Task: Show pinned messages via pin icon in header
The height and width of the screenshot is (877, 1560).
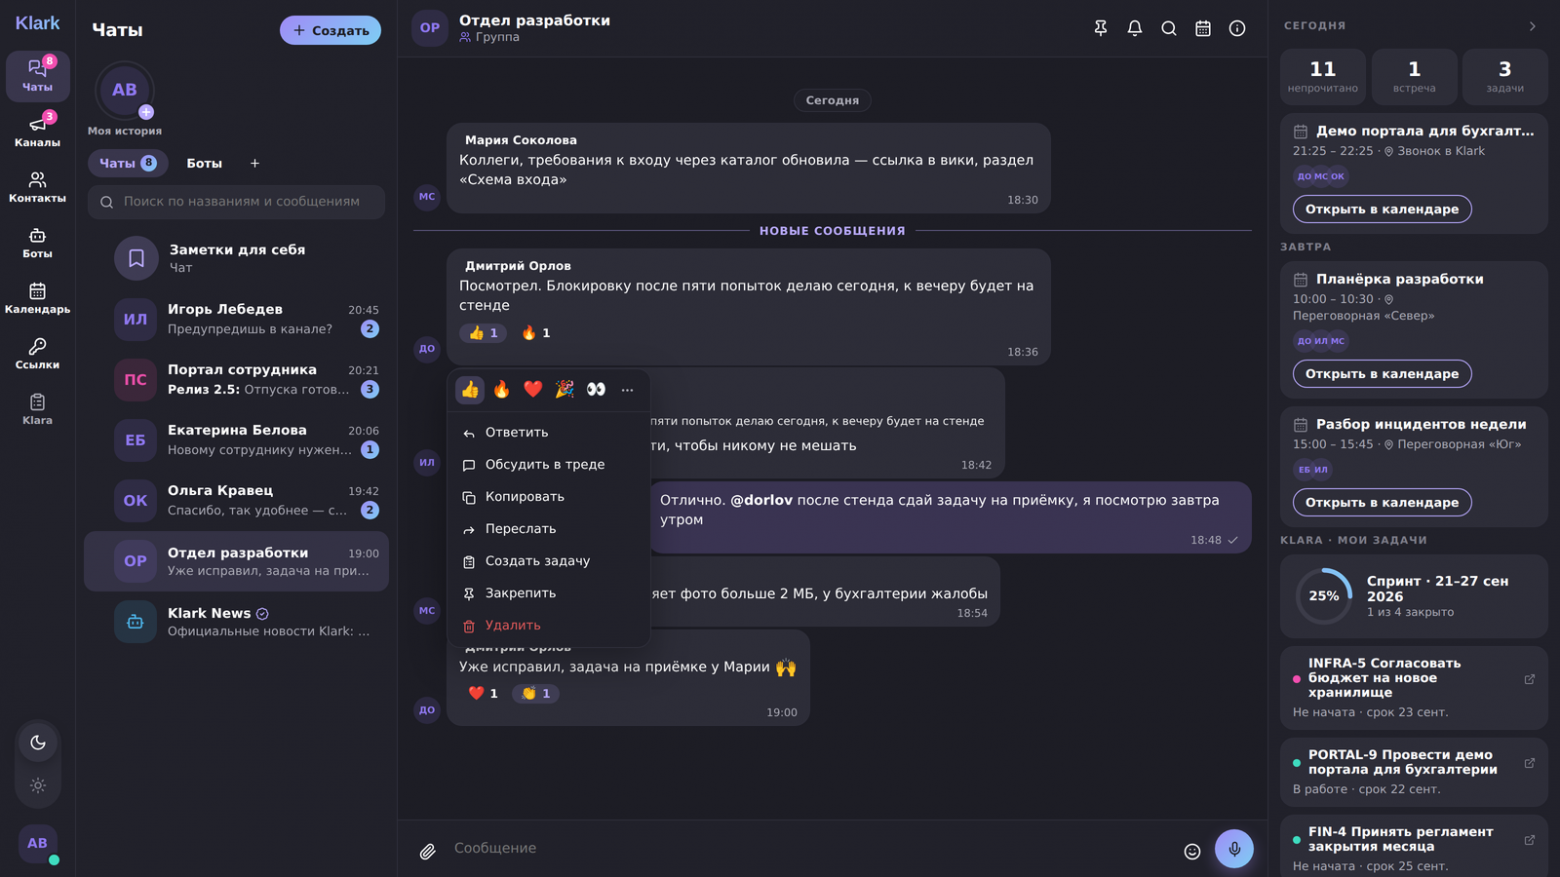Action: (x=1100, y=28)
